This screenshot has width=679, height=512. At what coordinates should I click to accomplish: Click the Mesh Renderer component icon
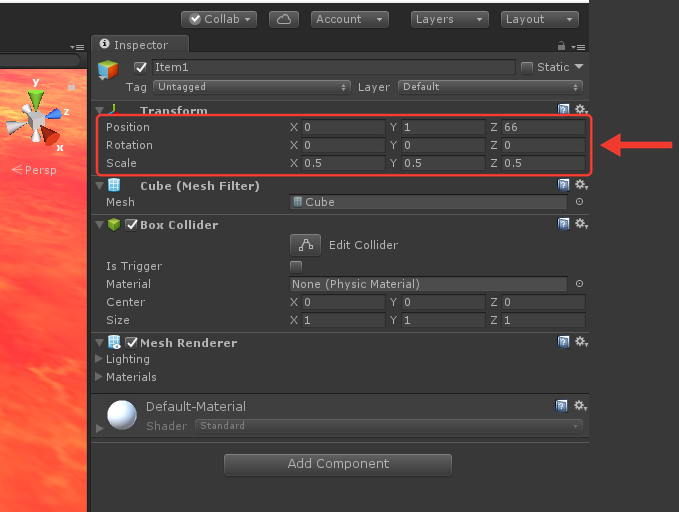click(114, 342)
